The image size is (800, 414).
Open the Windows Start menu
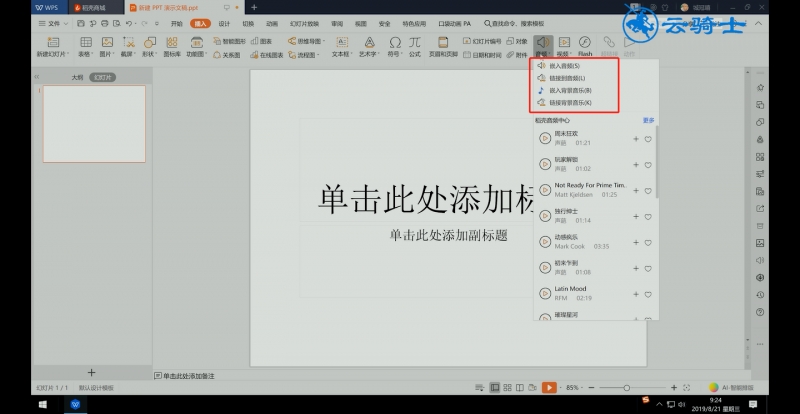pos(43,404)
